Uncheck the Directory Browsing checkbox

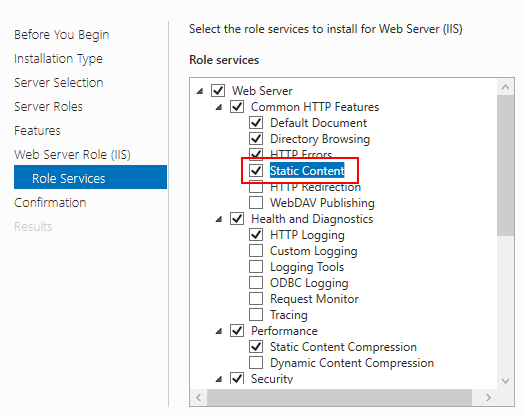[x=256, y=138]
